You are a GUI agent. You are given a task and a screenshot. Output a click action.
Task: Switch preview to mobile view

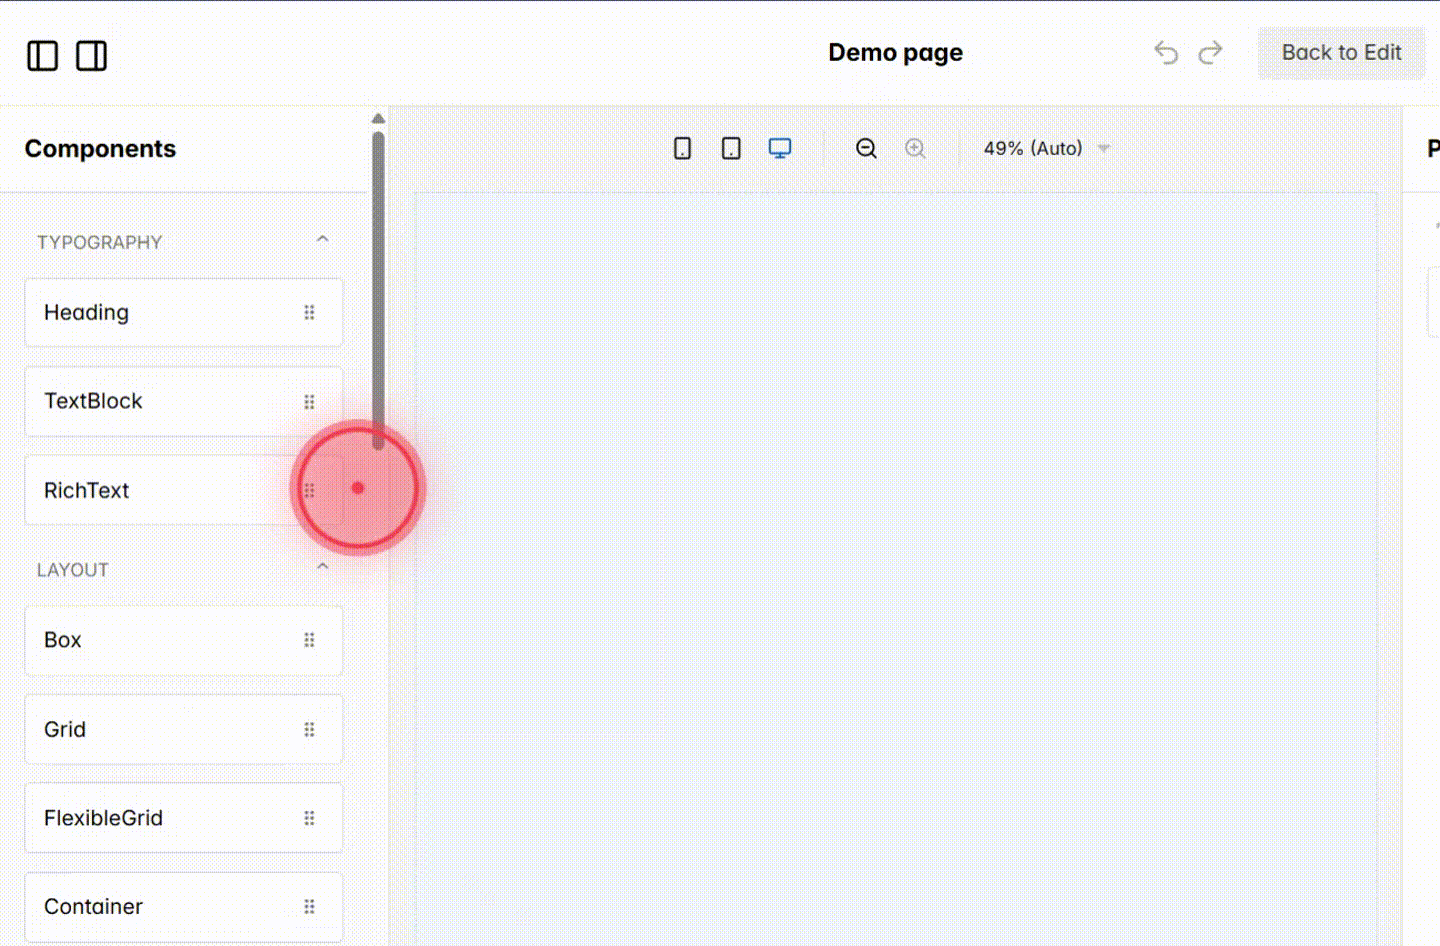(x=682, y=147)
